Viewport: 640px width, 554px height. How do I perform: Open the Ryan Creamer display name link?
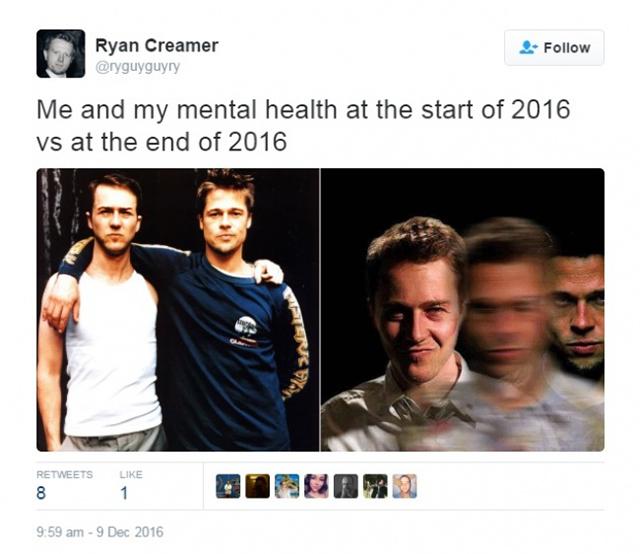[157, 45]
